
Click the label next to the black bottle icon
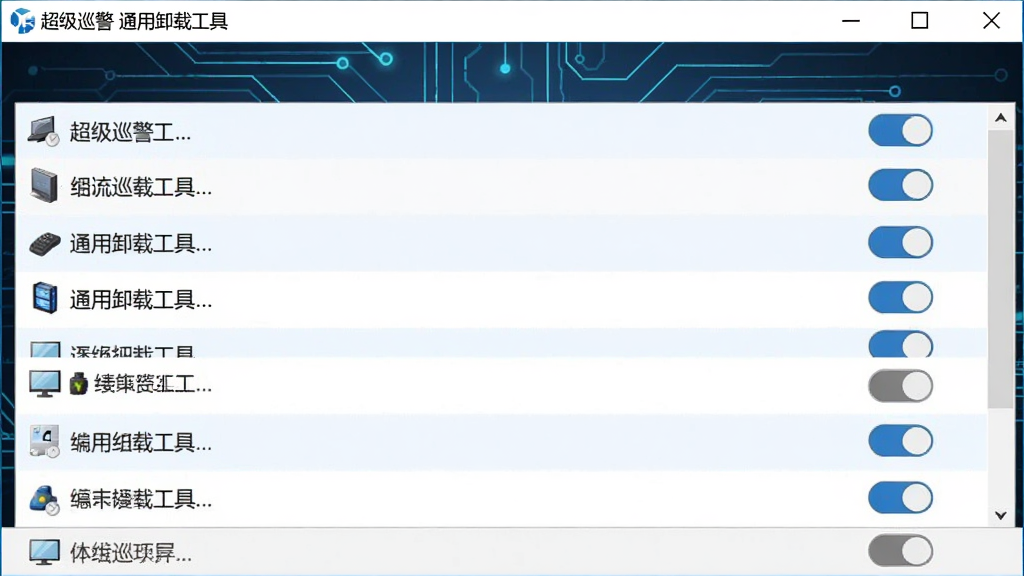(153, 384)
